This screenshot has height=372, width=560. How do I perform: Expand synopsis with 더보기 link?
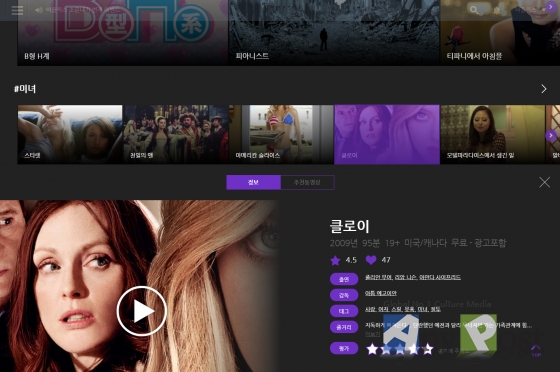(x=372, y=334)
